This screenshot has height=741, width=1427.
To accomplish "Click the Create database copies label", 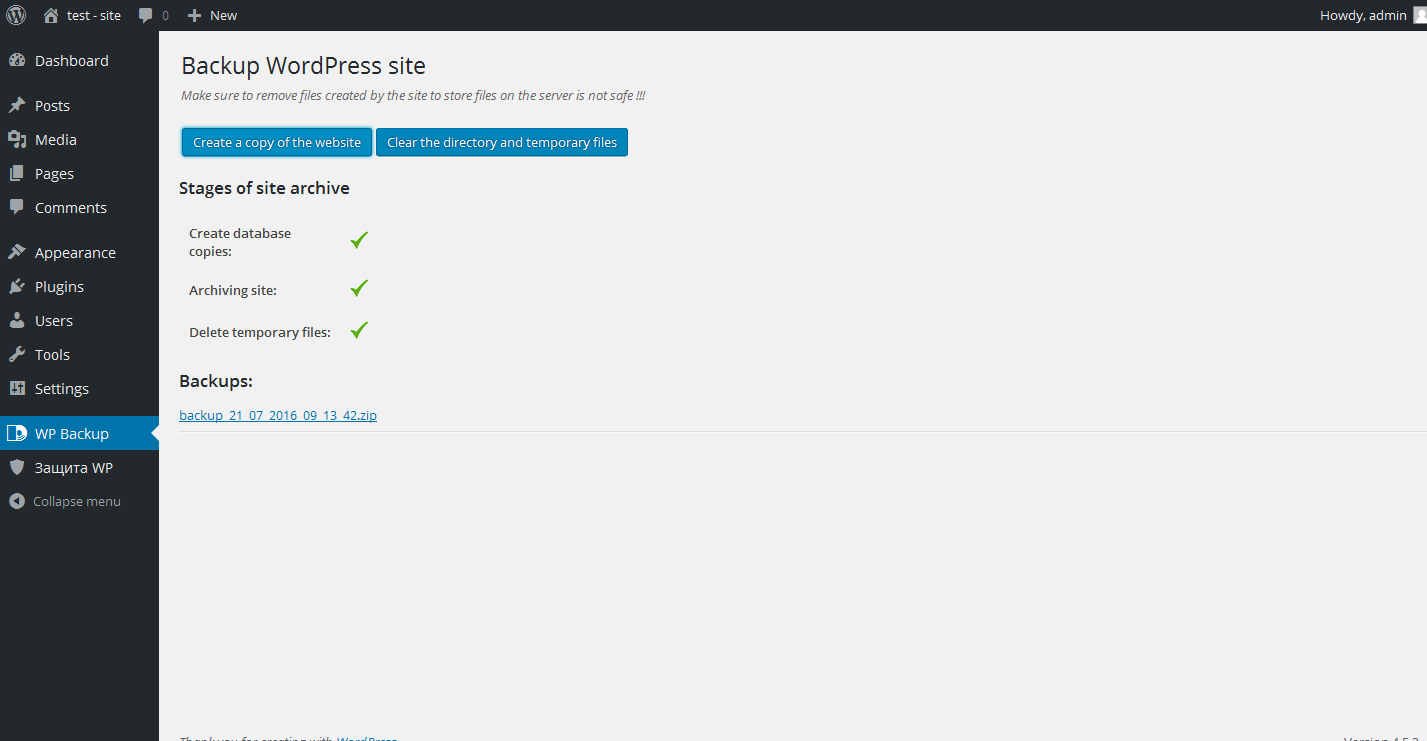I will 240,242.
